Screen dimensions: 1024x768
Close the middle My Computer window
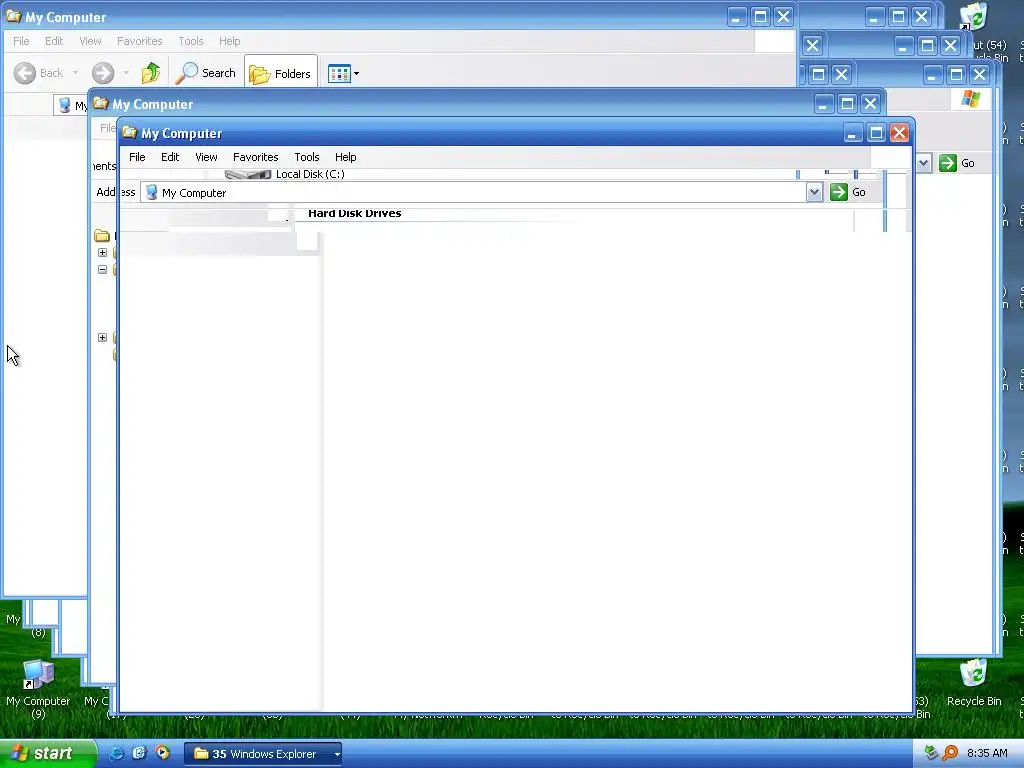click(x=871, y=103)
